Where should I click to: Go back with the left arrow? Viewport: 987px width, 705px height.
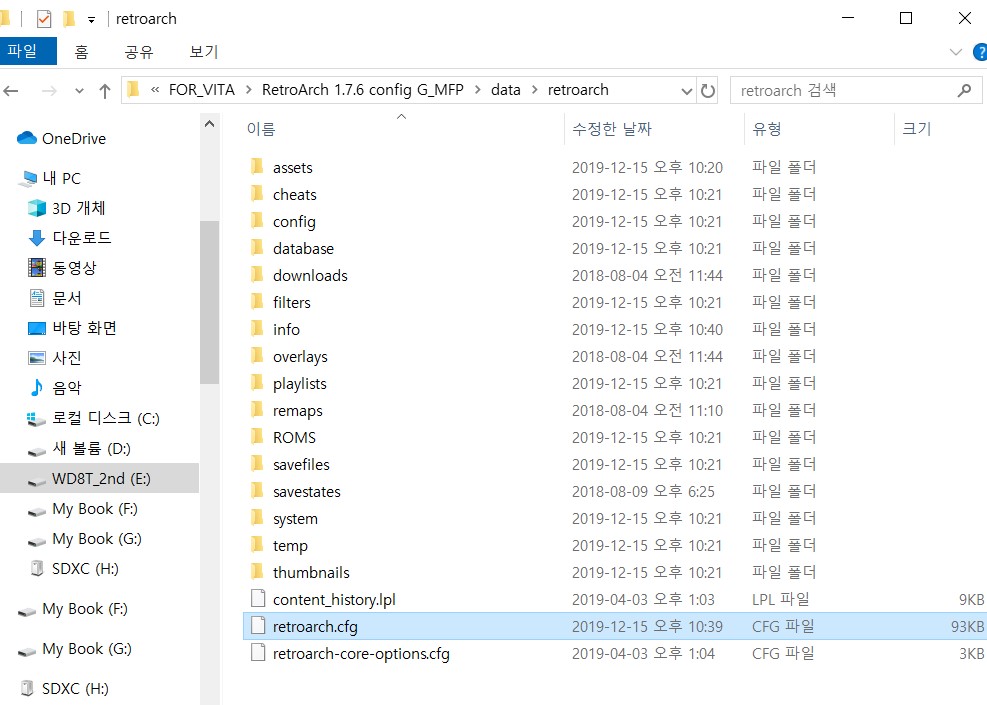click(11, 91)
